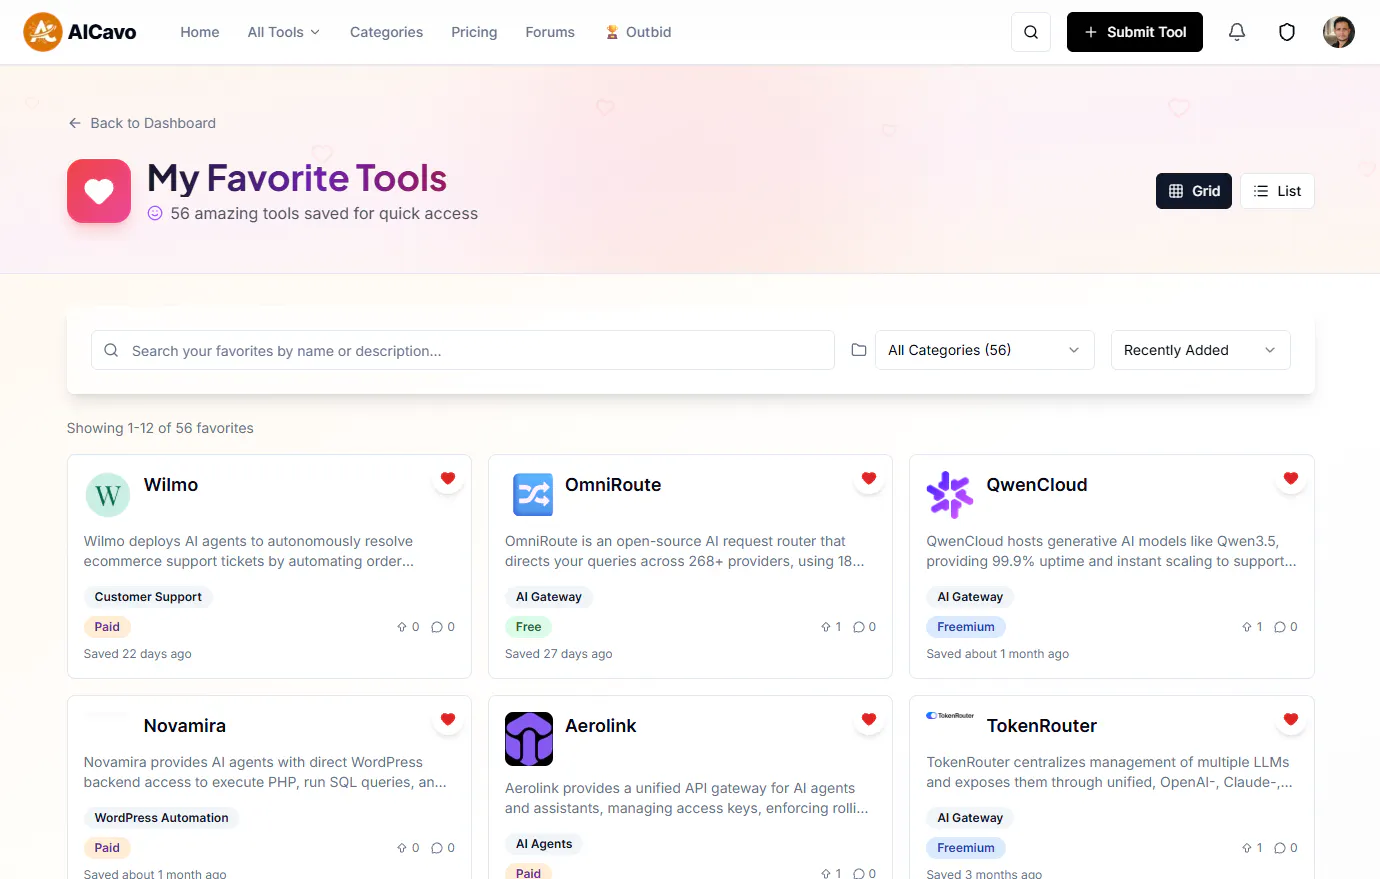Image resolution: width=1380 pixels, height=879 pixels.
Task: Open the user profile avatar
Action: [1339, 32]
